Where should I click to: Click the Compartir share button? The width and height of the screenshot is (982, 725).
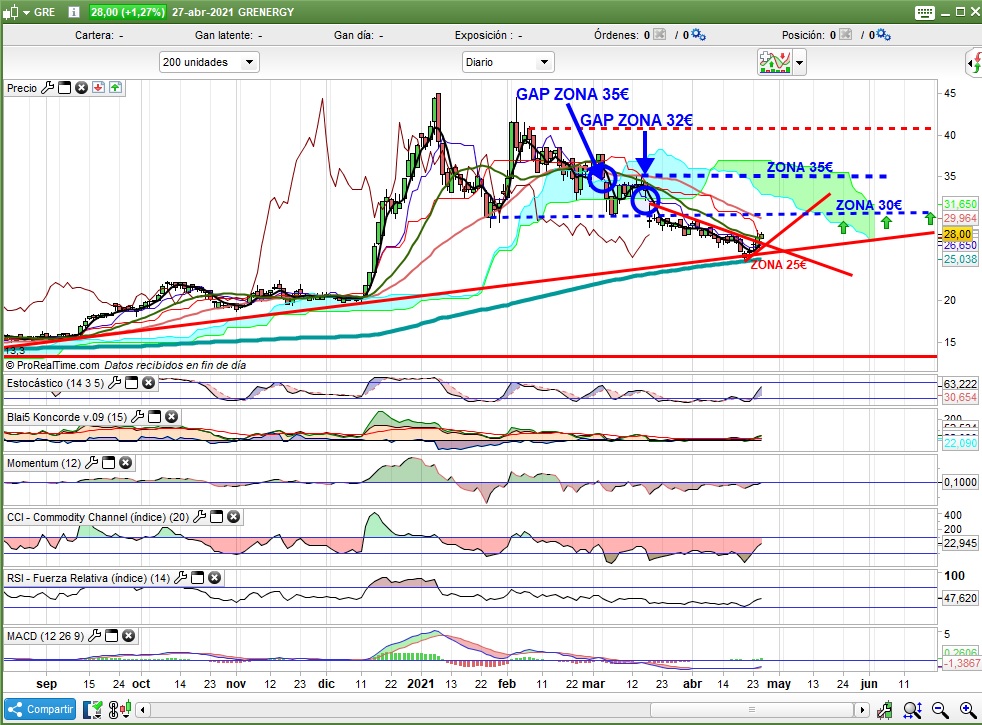(40, 709)
